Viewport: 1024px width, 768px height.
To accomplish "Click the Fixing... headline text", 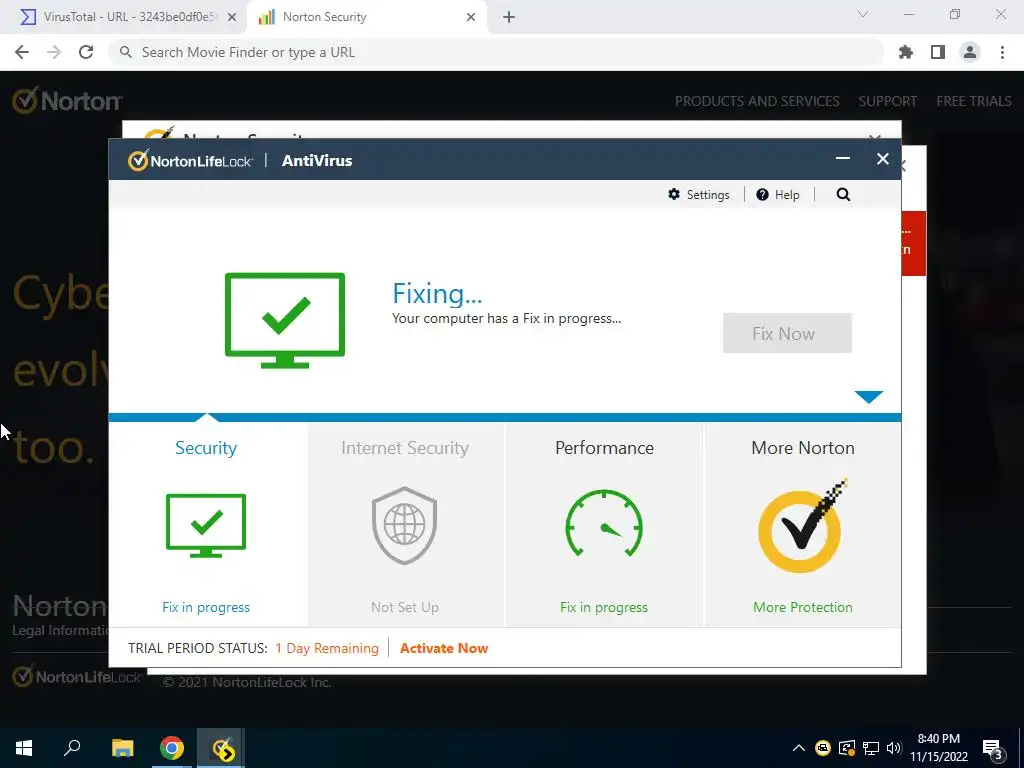I will 437,294.
